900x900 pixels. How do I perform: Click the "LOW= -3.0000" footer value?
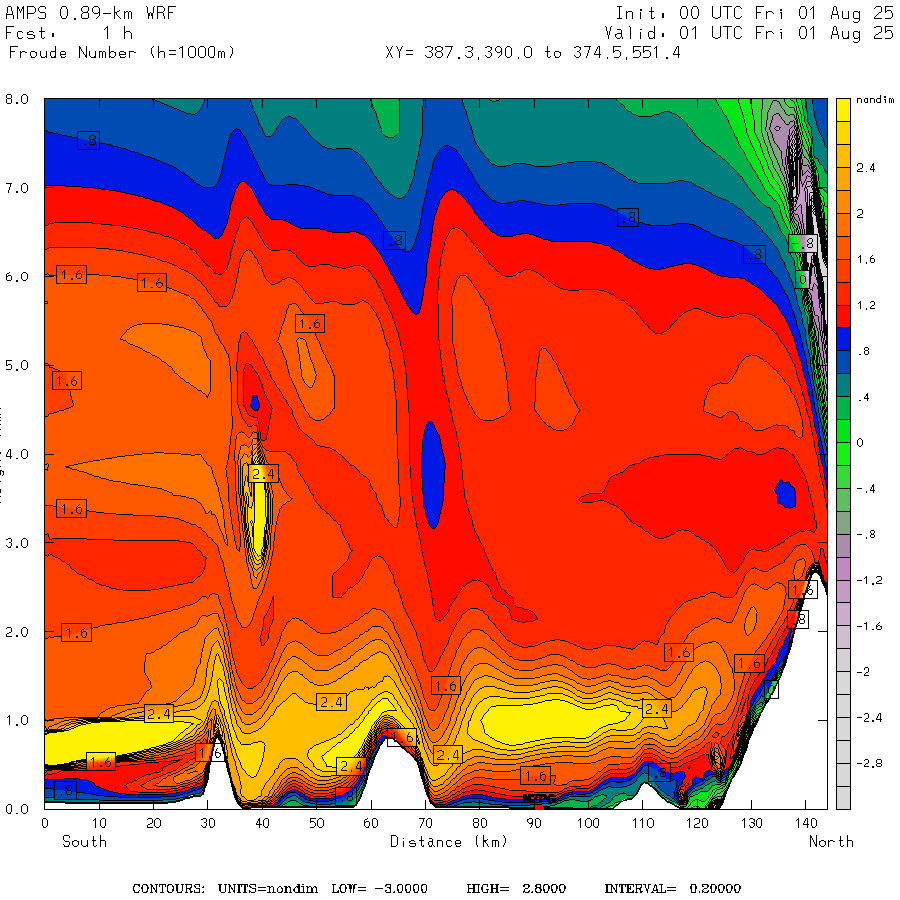(379, 889)
